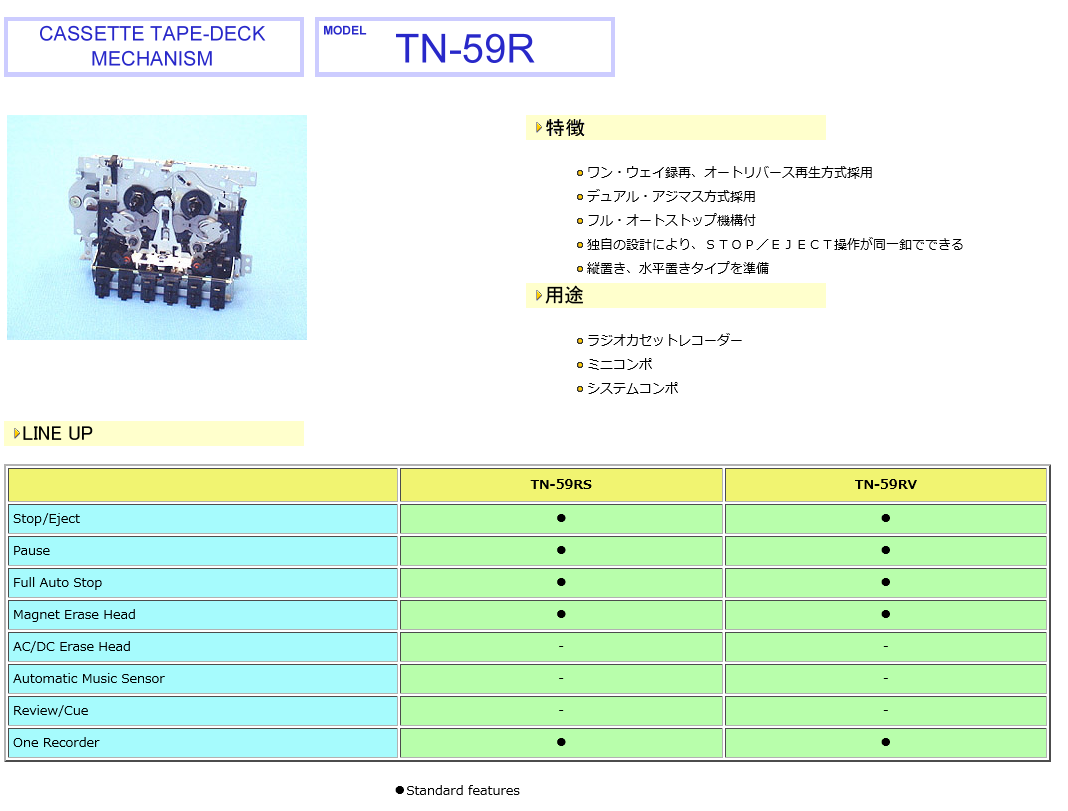Image resolution: width=1068 pixels, height=811 pixels.
Task: Click the Full Auto Stop dot under TN-59RS
Action: pyautogui.click(x=561, y=582)
